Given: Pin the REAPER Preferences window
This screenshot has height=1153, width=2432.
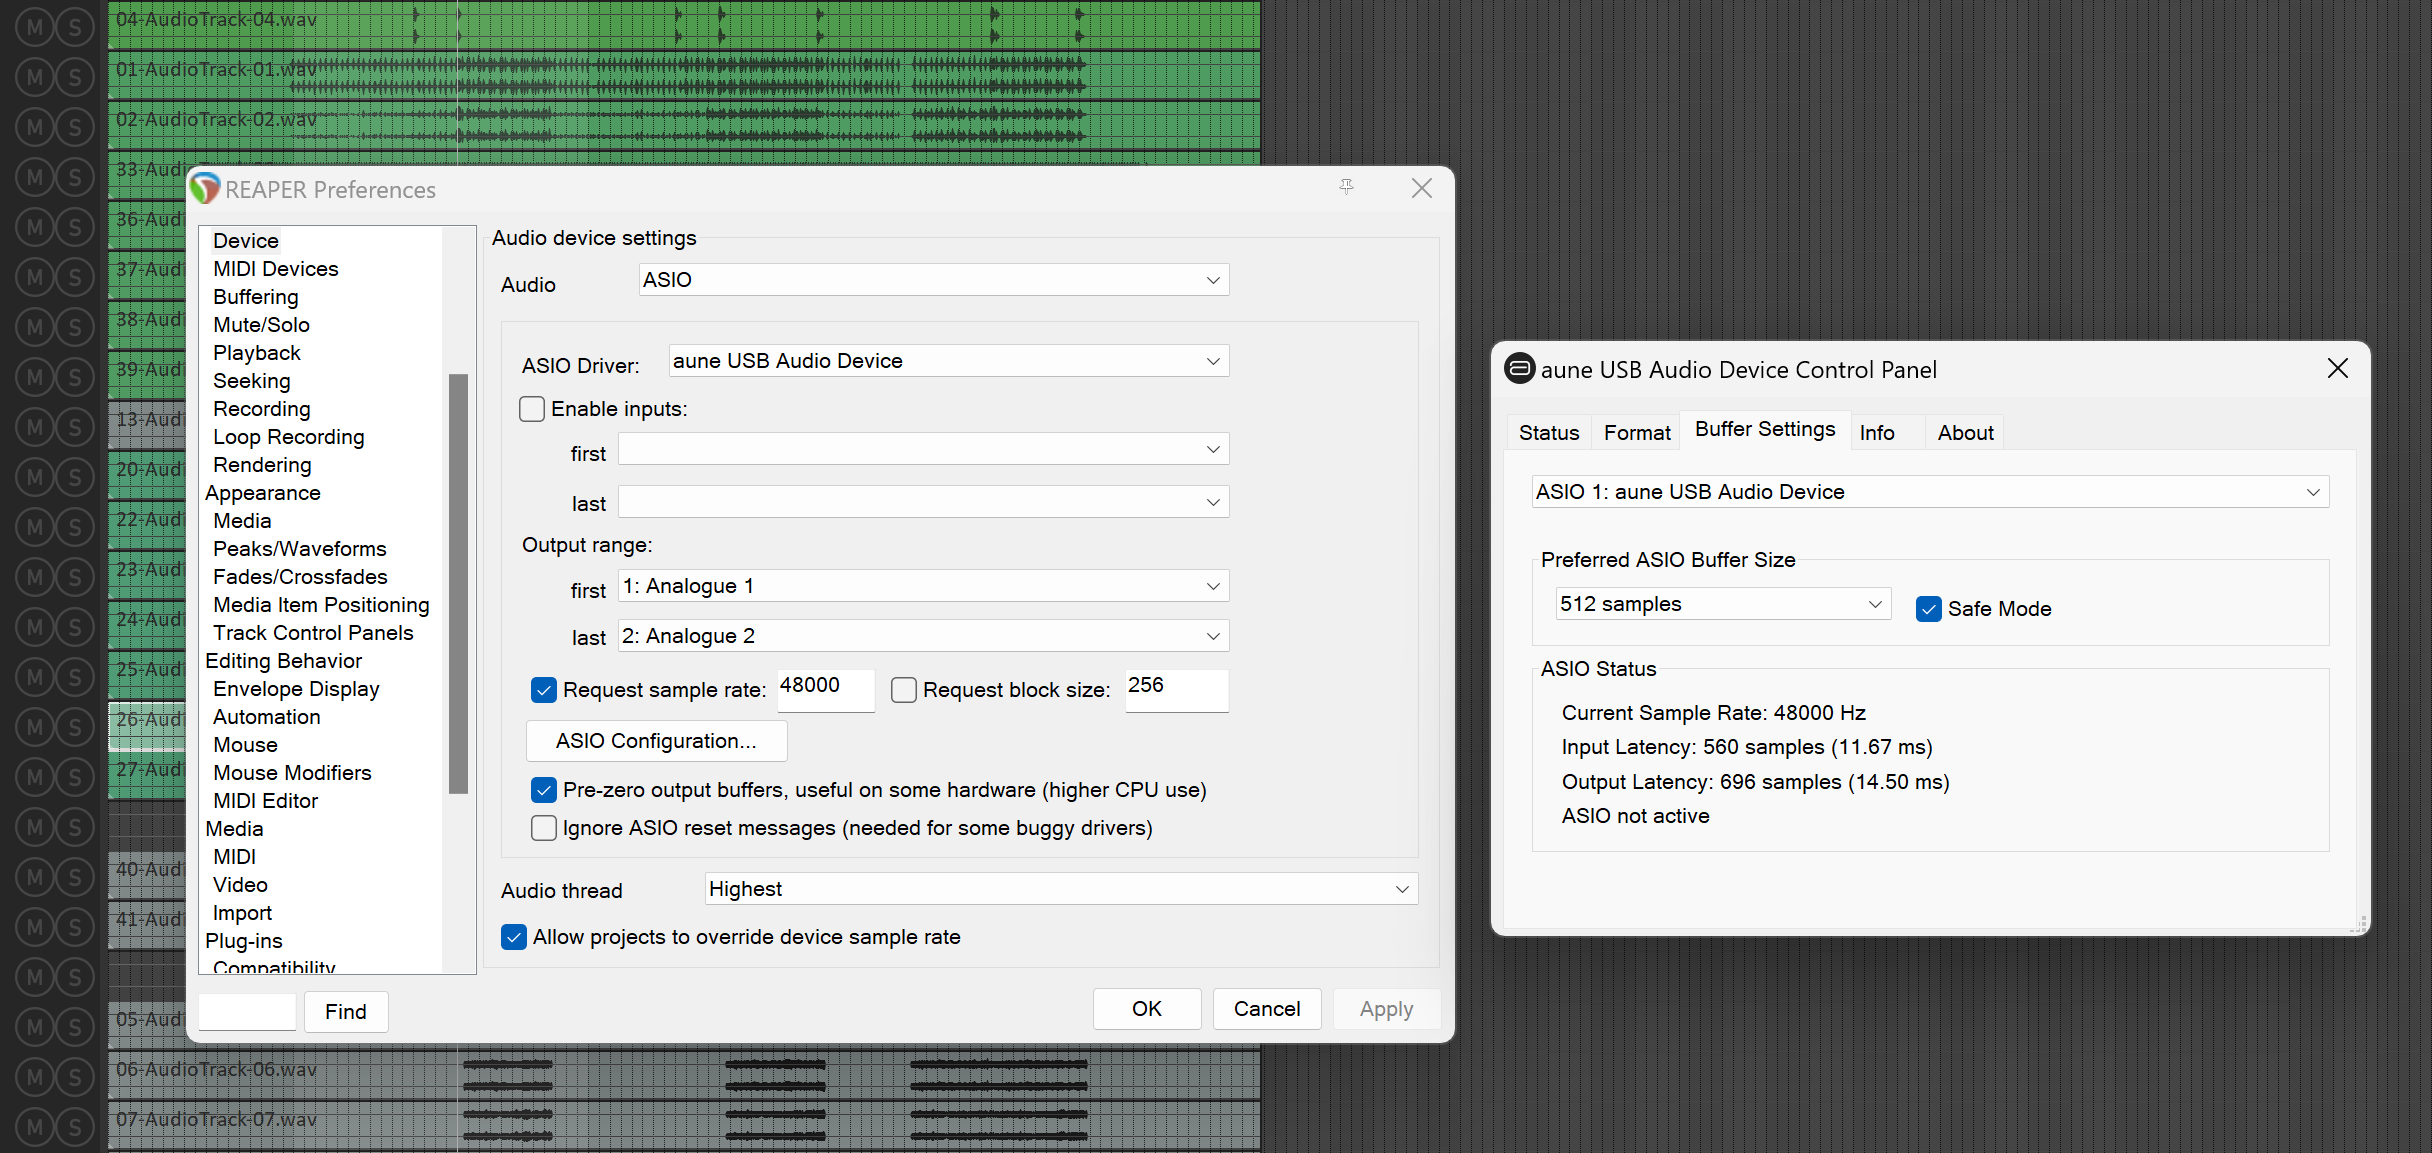Looking at the screenshot, I should pyautogui.click(x=1347, y=187).
